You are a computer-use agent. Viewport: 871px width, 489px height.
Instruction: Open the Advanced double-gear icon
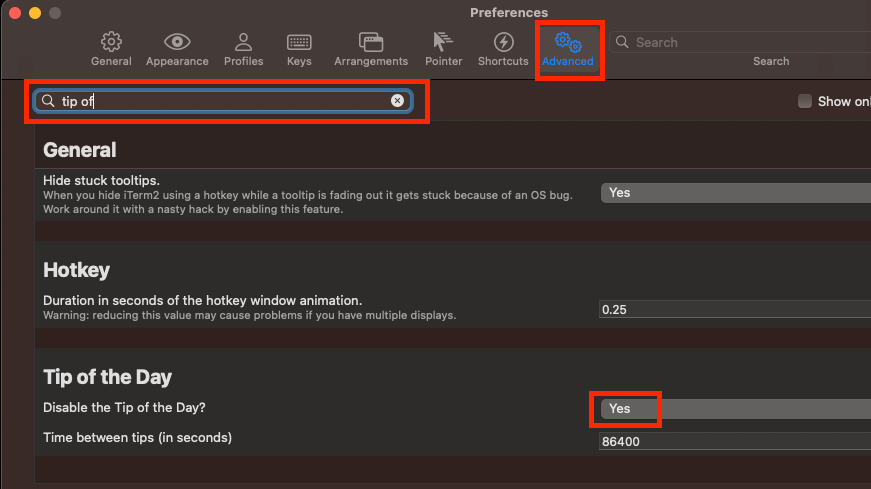coord(568,42)
